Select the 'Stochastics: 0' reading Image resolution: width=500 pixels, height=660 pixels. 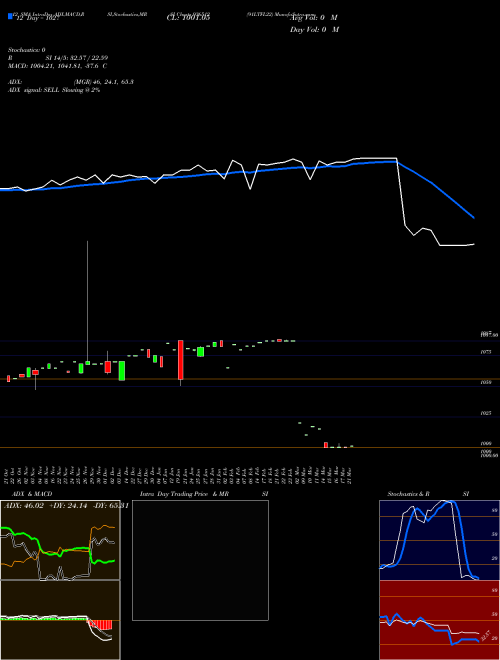27,50
